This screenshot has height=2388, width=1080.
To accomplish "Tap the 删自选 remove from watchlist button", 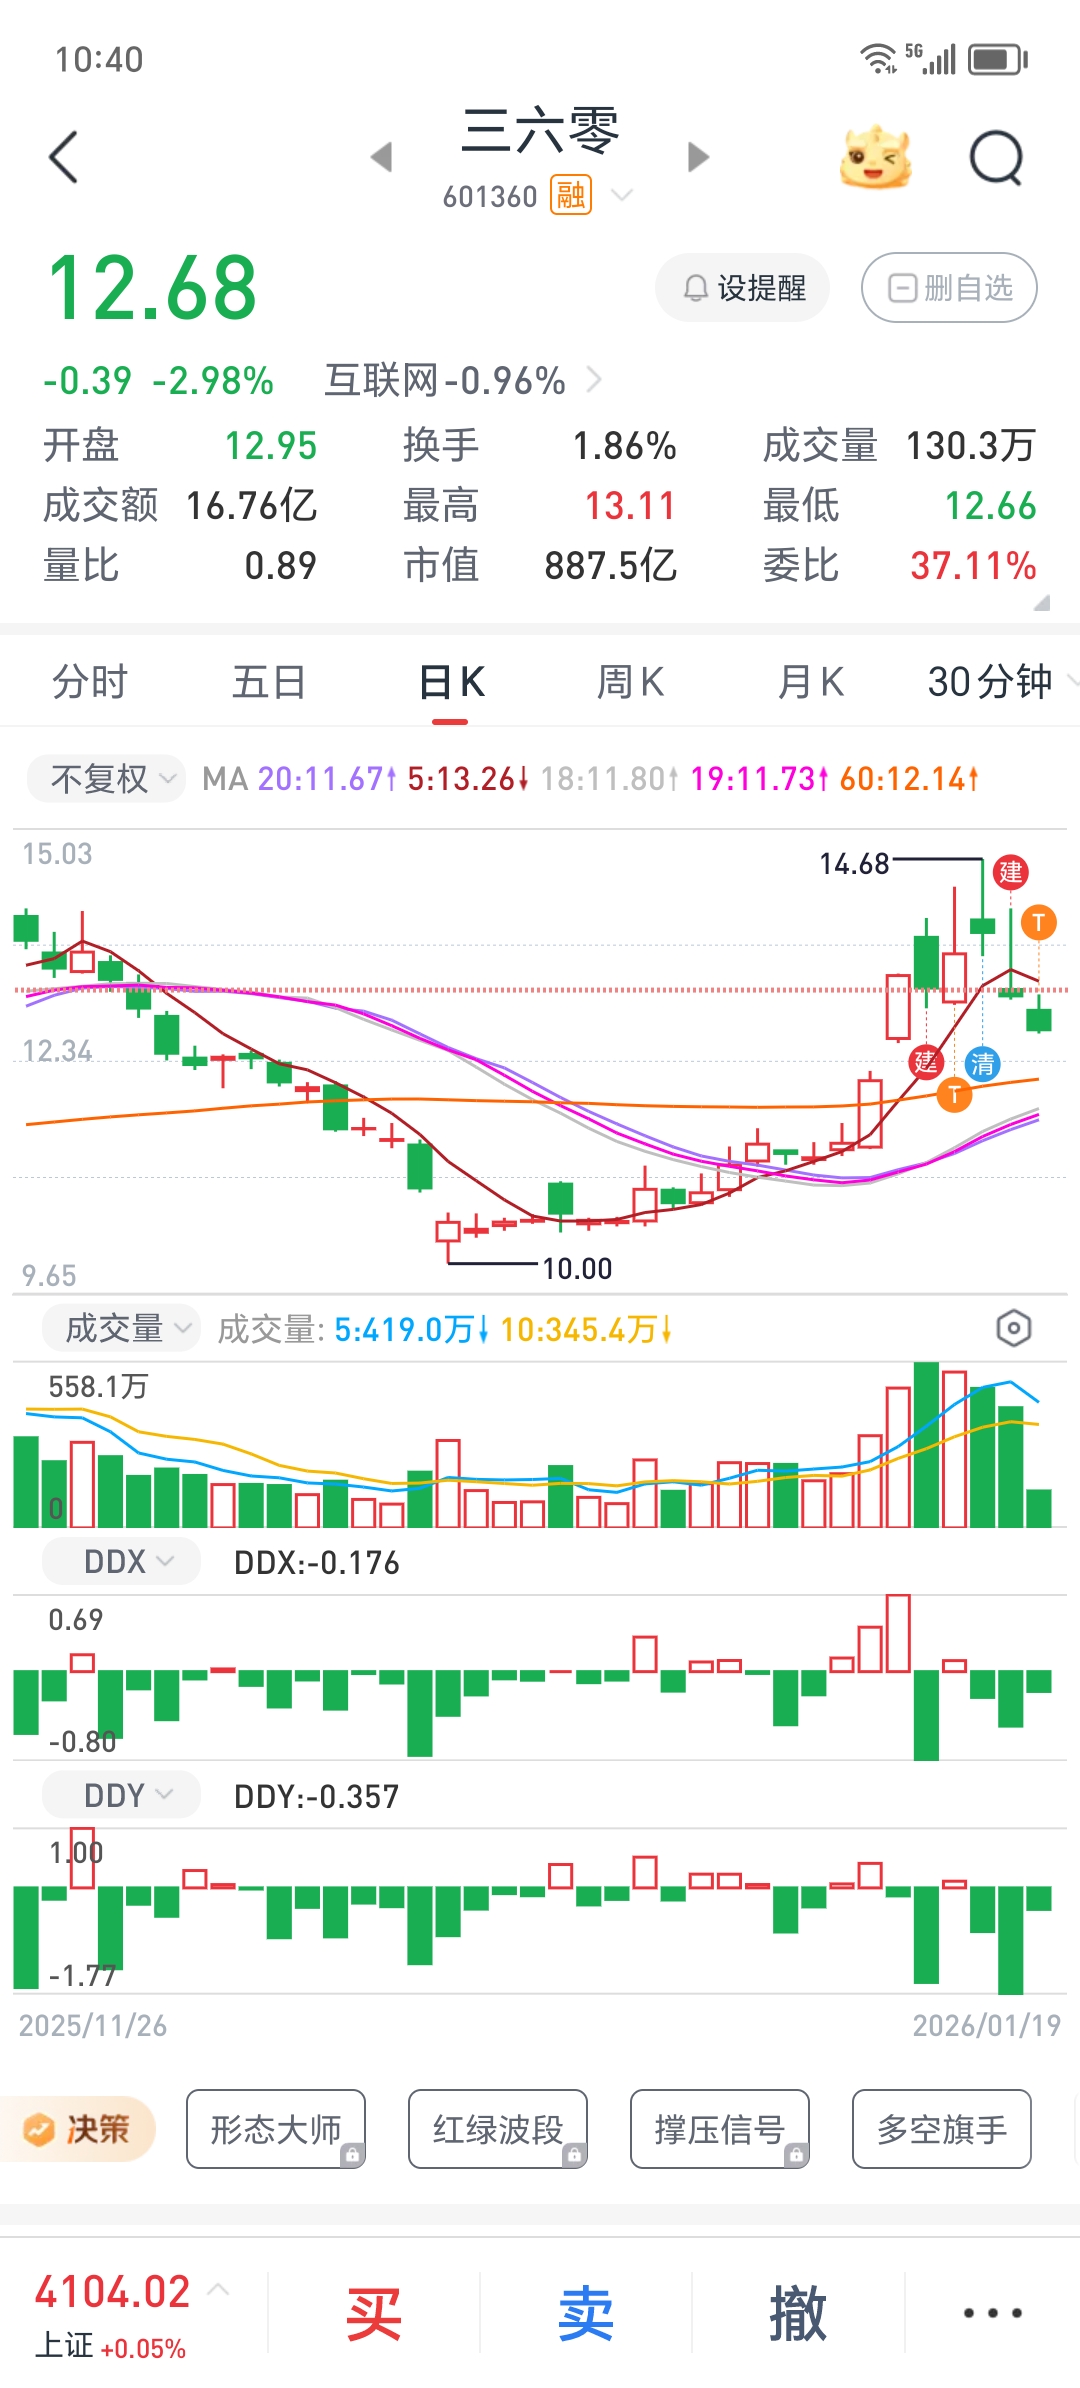I will (x=949, y=288).
